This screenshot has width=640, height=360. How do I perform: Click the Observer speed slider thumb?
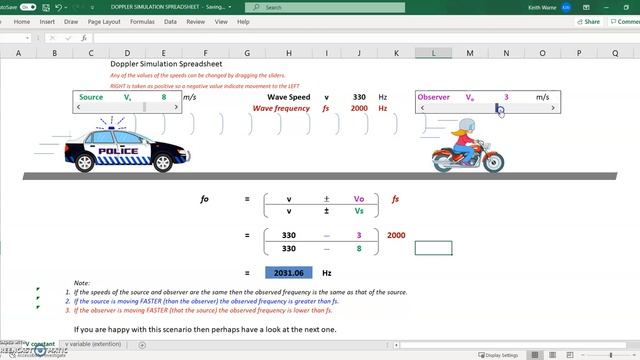coord(497,108)
